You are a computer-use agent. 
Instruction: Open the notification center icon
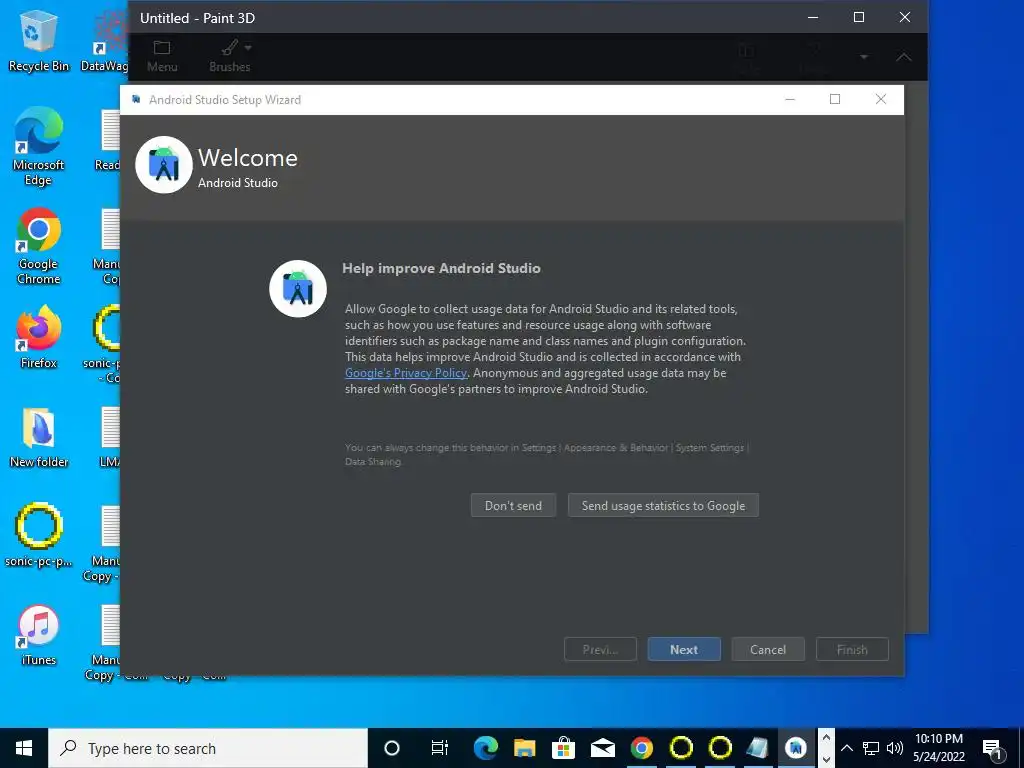[993, 749]
